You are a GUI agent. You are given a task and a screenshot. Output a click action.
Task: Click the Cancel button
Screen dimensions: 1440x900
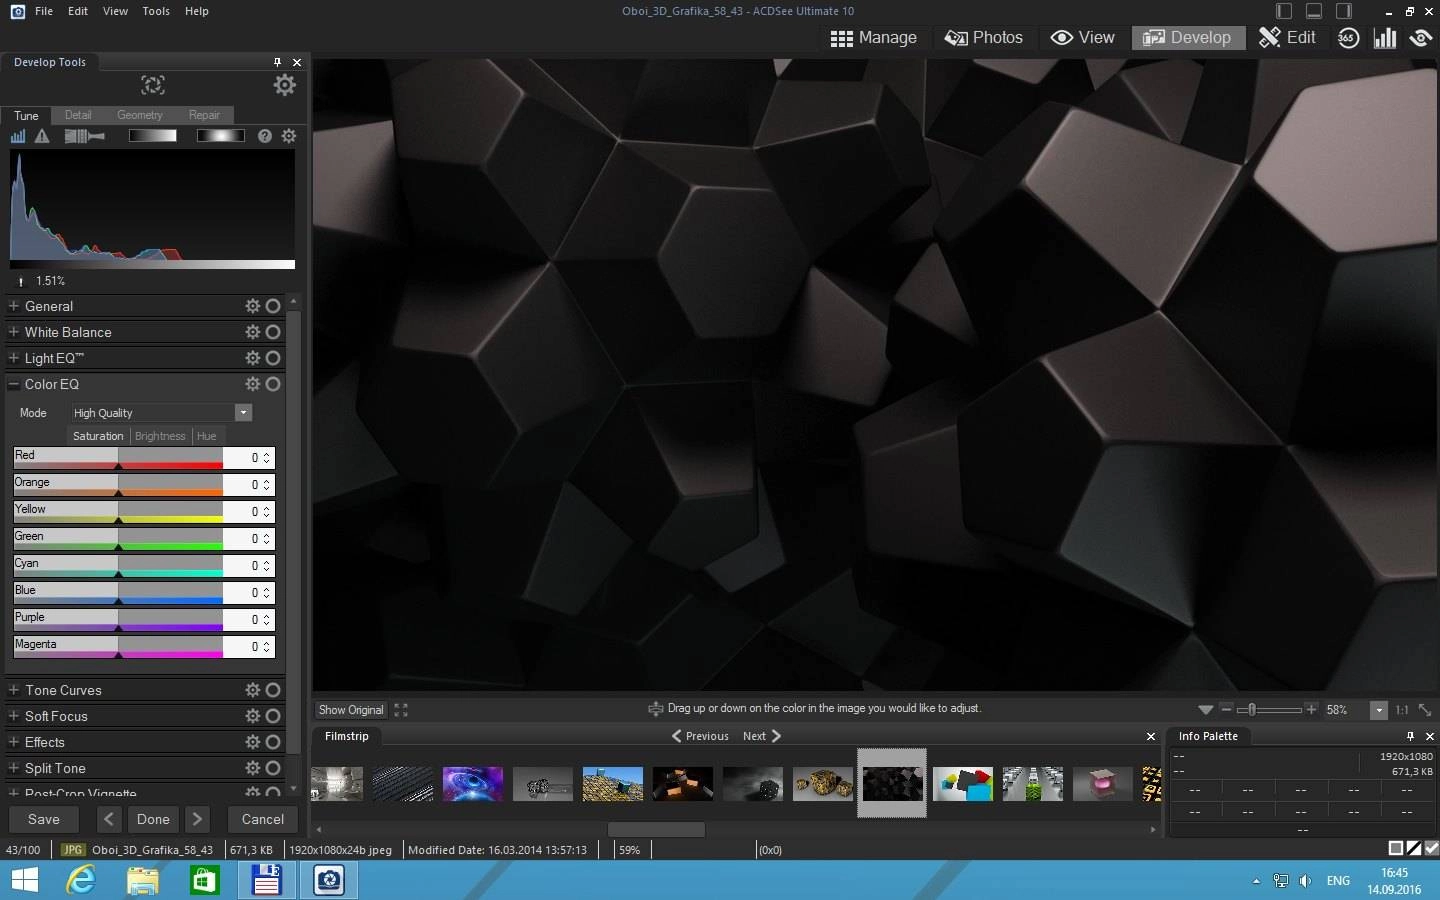pyautogui.click(x=263, y=819)
